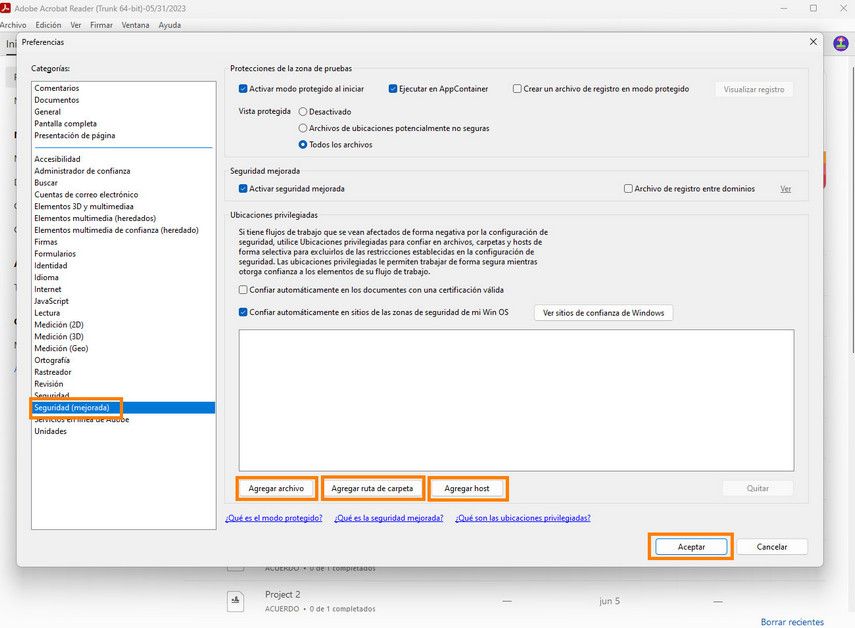Select Comentarios category
855x628 pixels.
tap(57, 88)
